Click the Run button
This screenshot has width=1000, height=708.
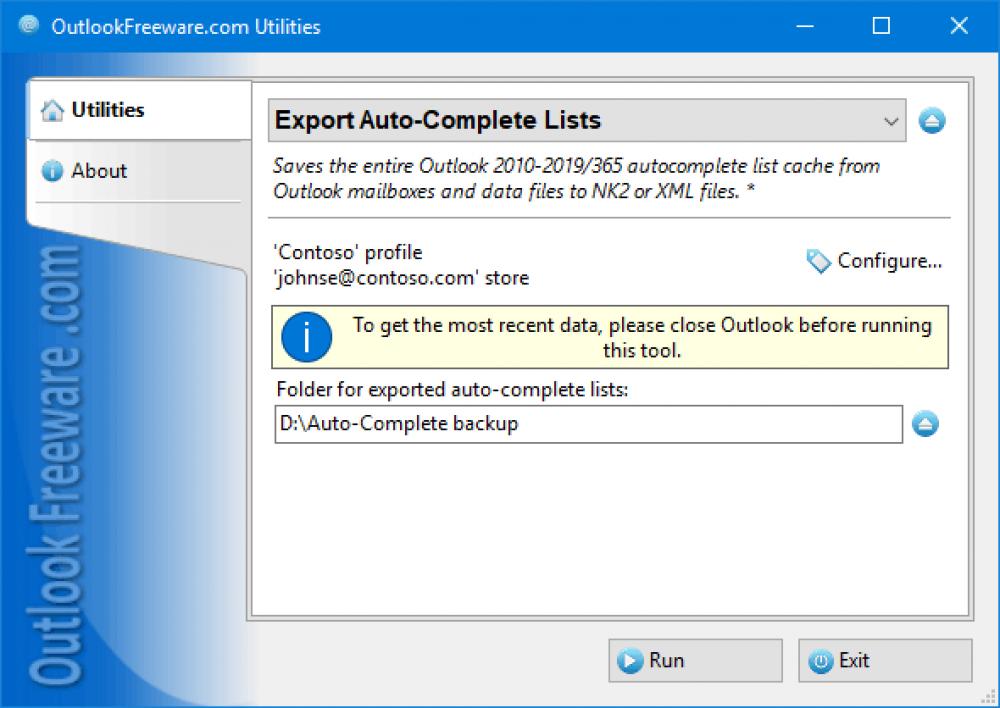point(694,660)
